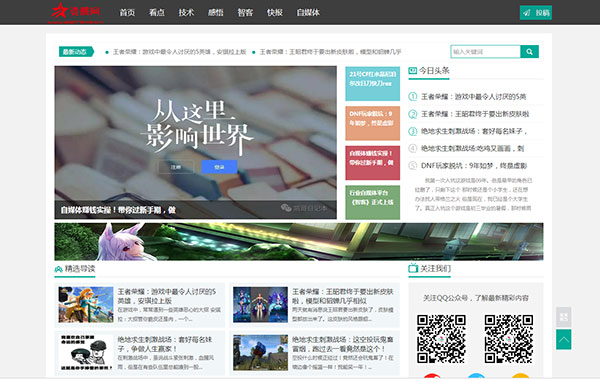600x379 pixels.
Task: Open the 看点 navigation item
Action: [157, 13]
